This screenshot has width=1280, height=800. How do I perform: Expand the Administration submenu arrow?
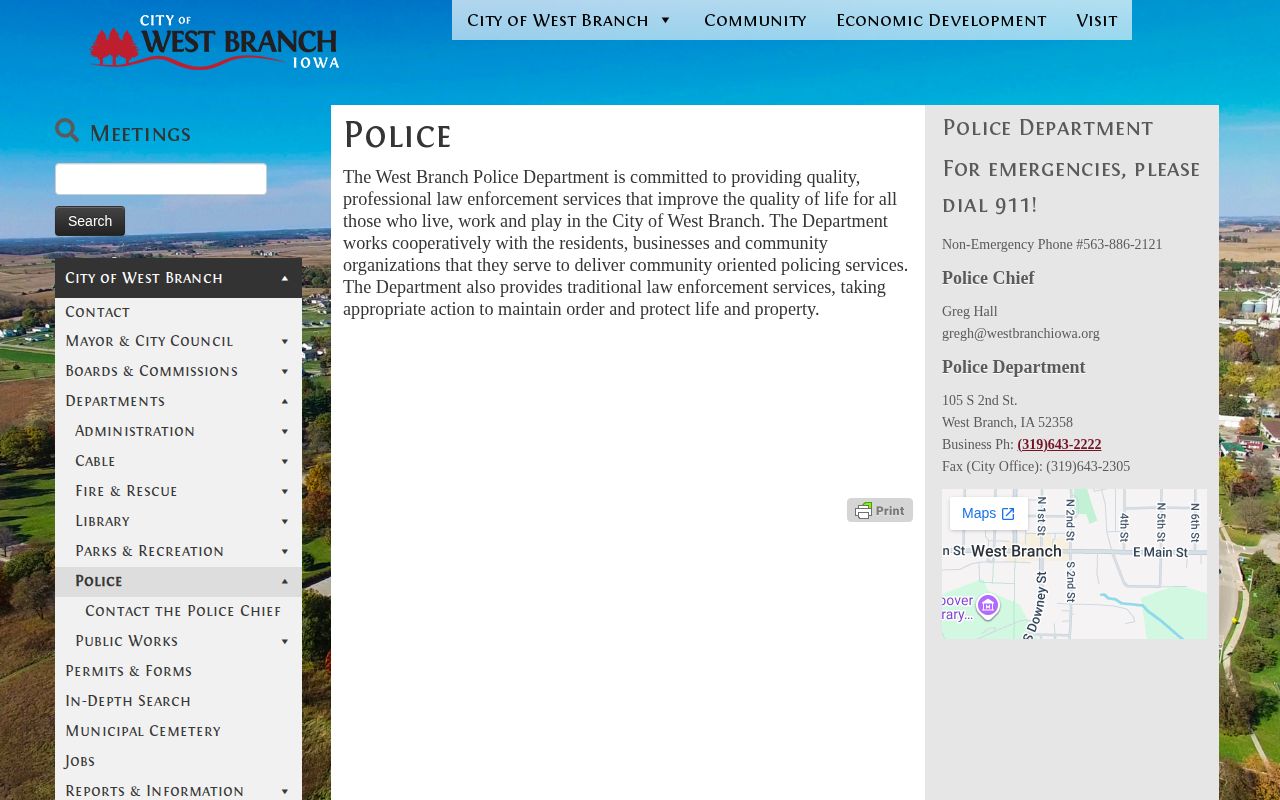point(285,431)
